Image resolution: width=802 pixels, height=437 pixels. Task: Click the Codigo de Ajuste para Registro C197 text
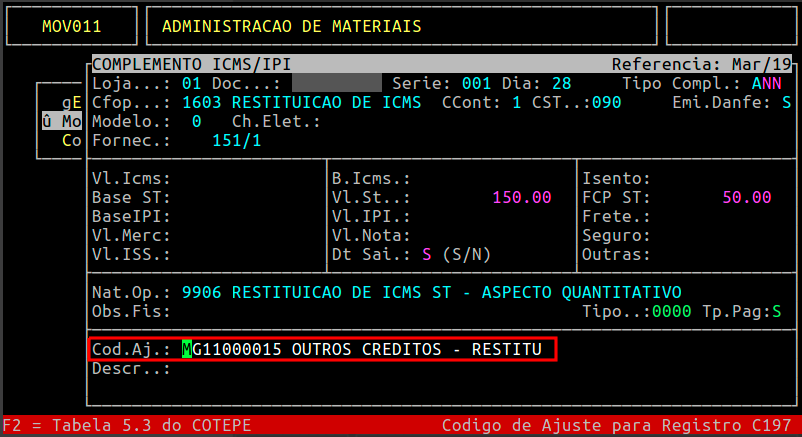pos(616,426)
